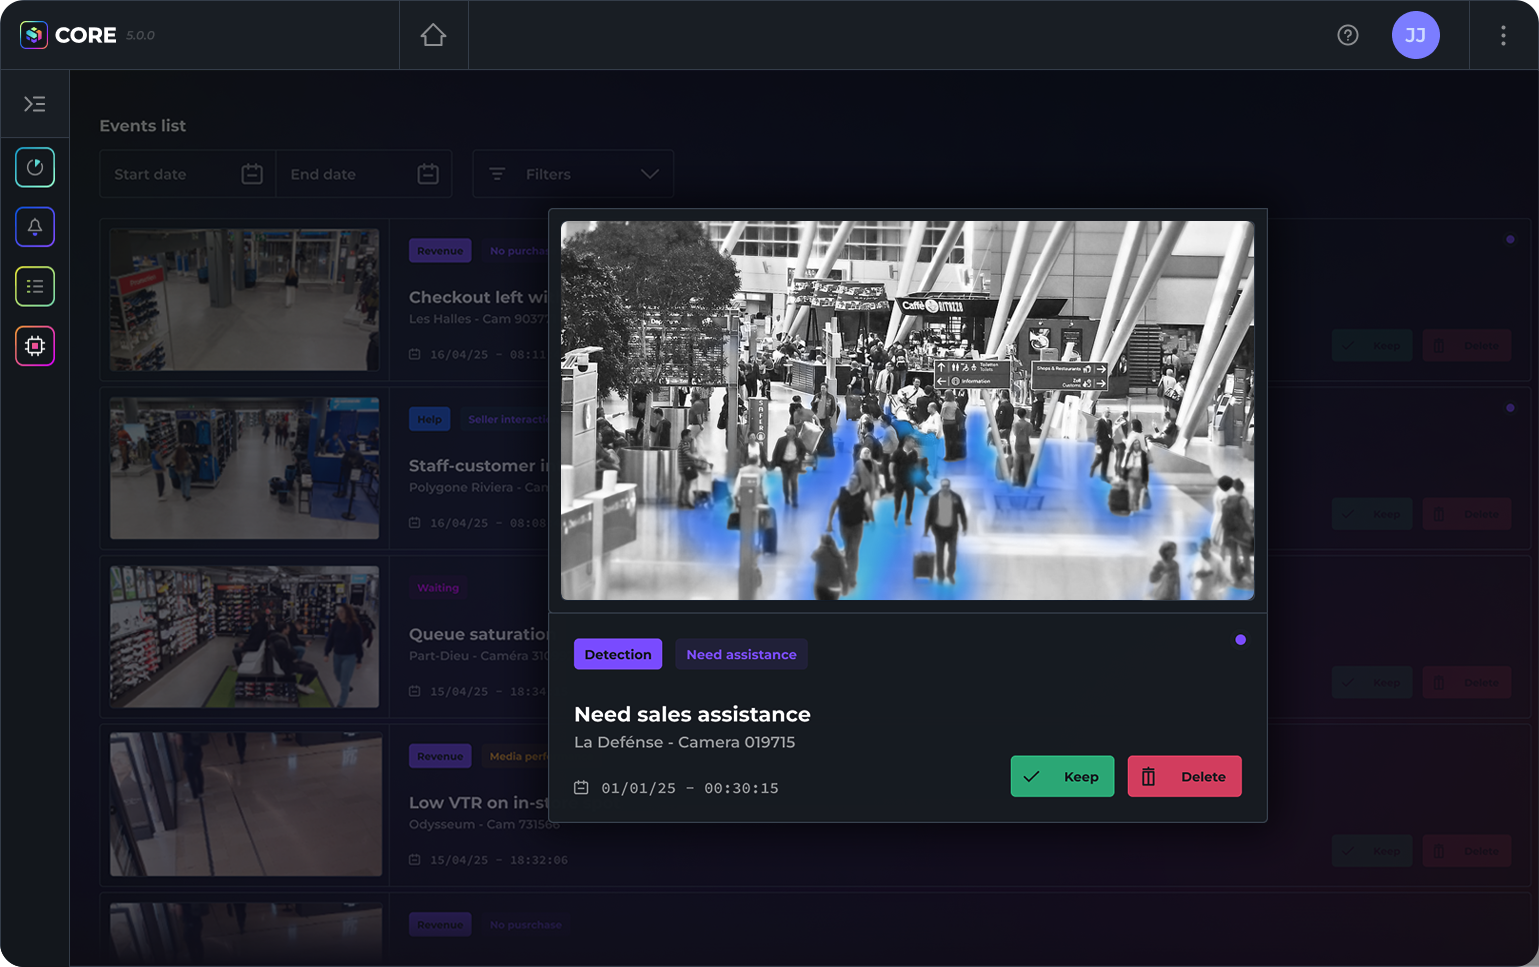This screenshot has height=967, width=1539.
Task: Open the three-dot options menu
Action: pyautogui.click(x=1502, y=35)
